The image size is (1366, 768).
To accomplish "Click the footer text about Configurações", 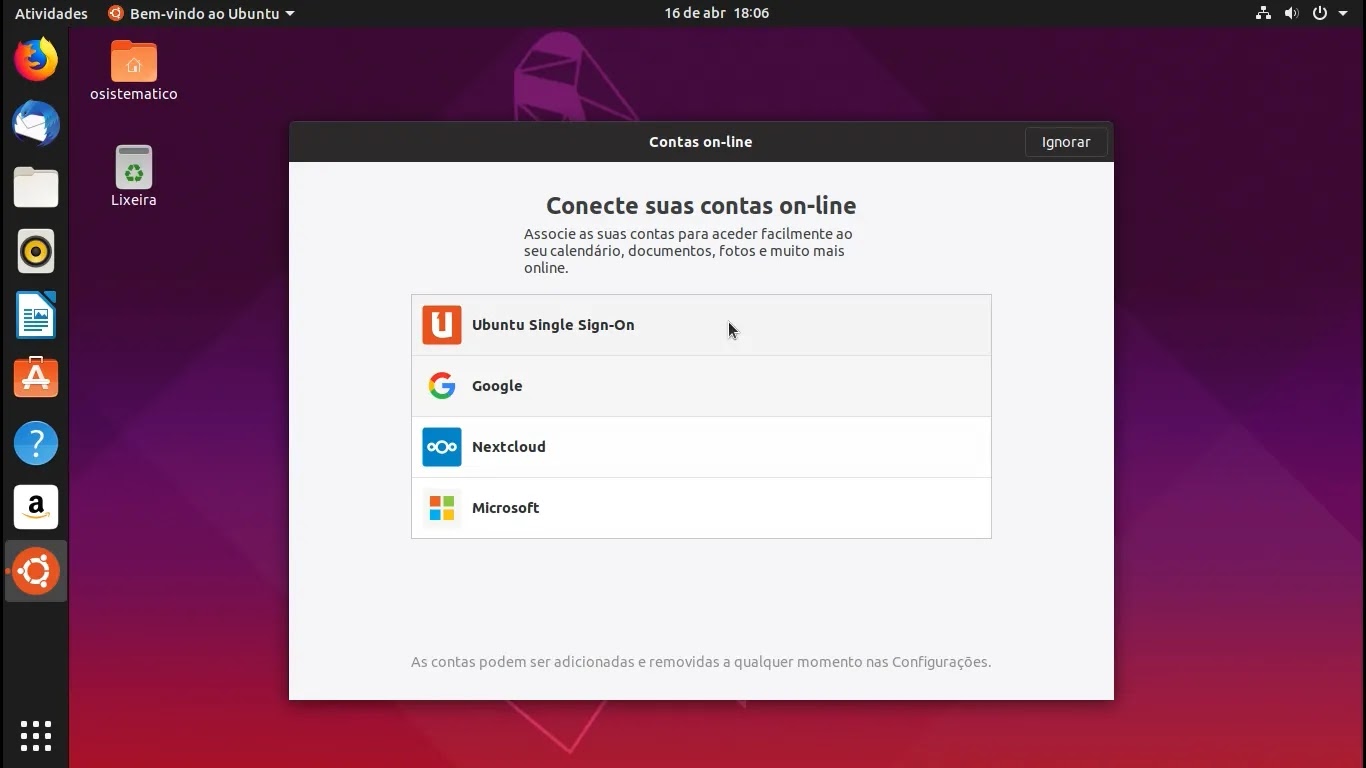I will tap(701, 662).
